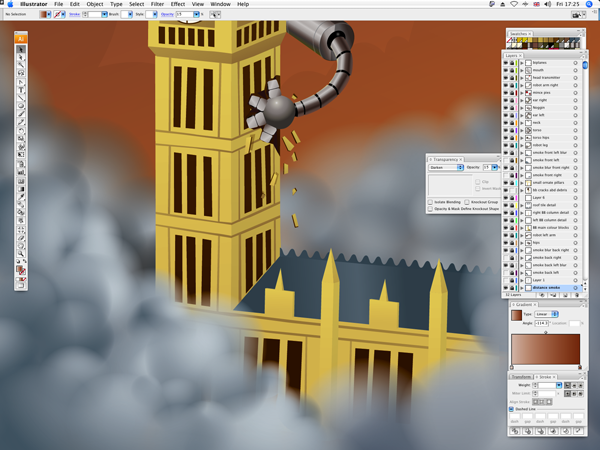
Task: Click the Layers panel scrollbar thumb
Action: coord(585,65)
